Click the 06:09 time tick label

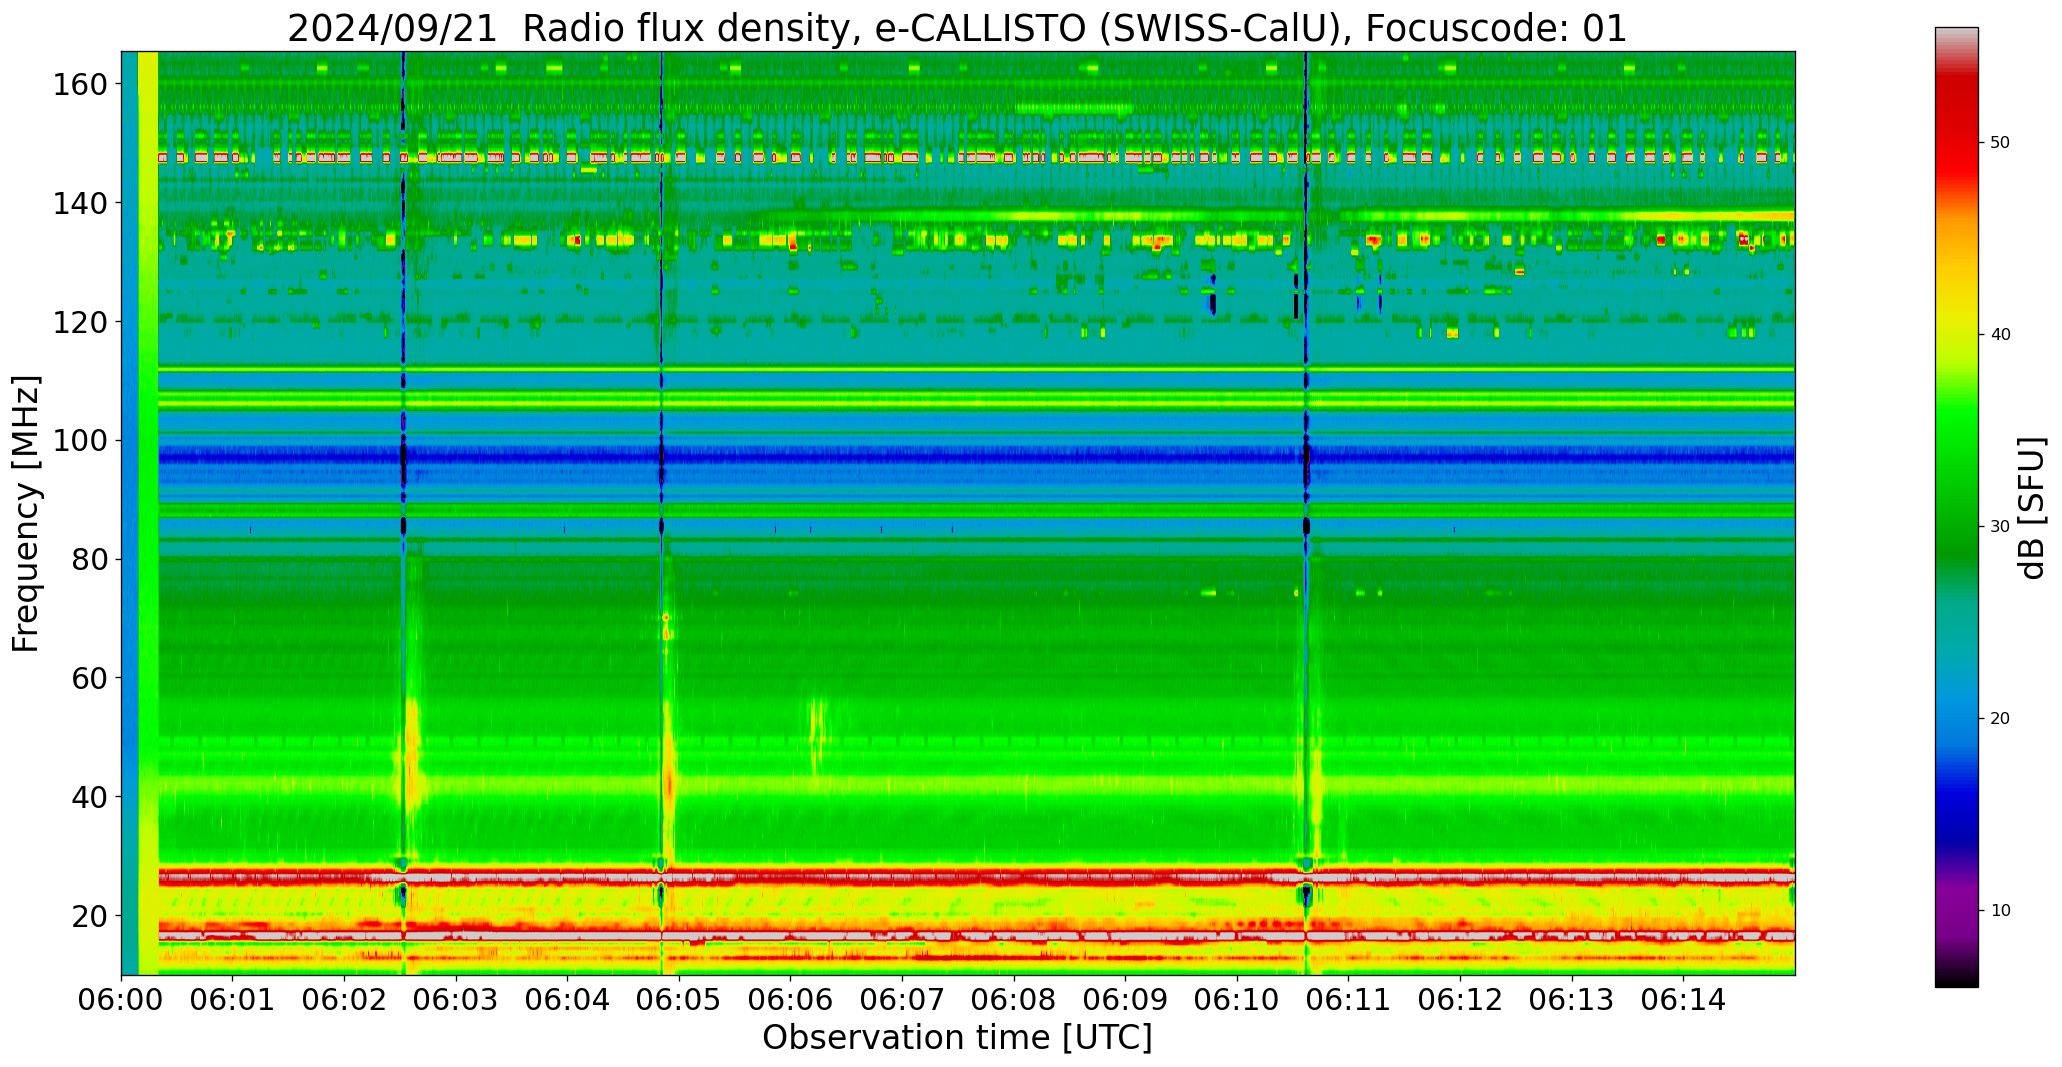(x=1125, y=999)
